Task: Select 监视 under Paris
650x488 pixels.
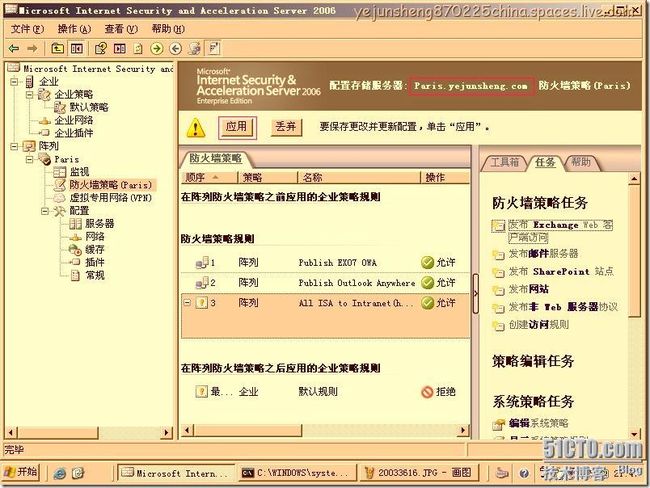Action: (x=80, y=172)
